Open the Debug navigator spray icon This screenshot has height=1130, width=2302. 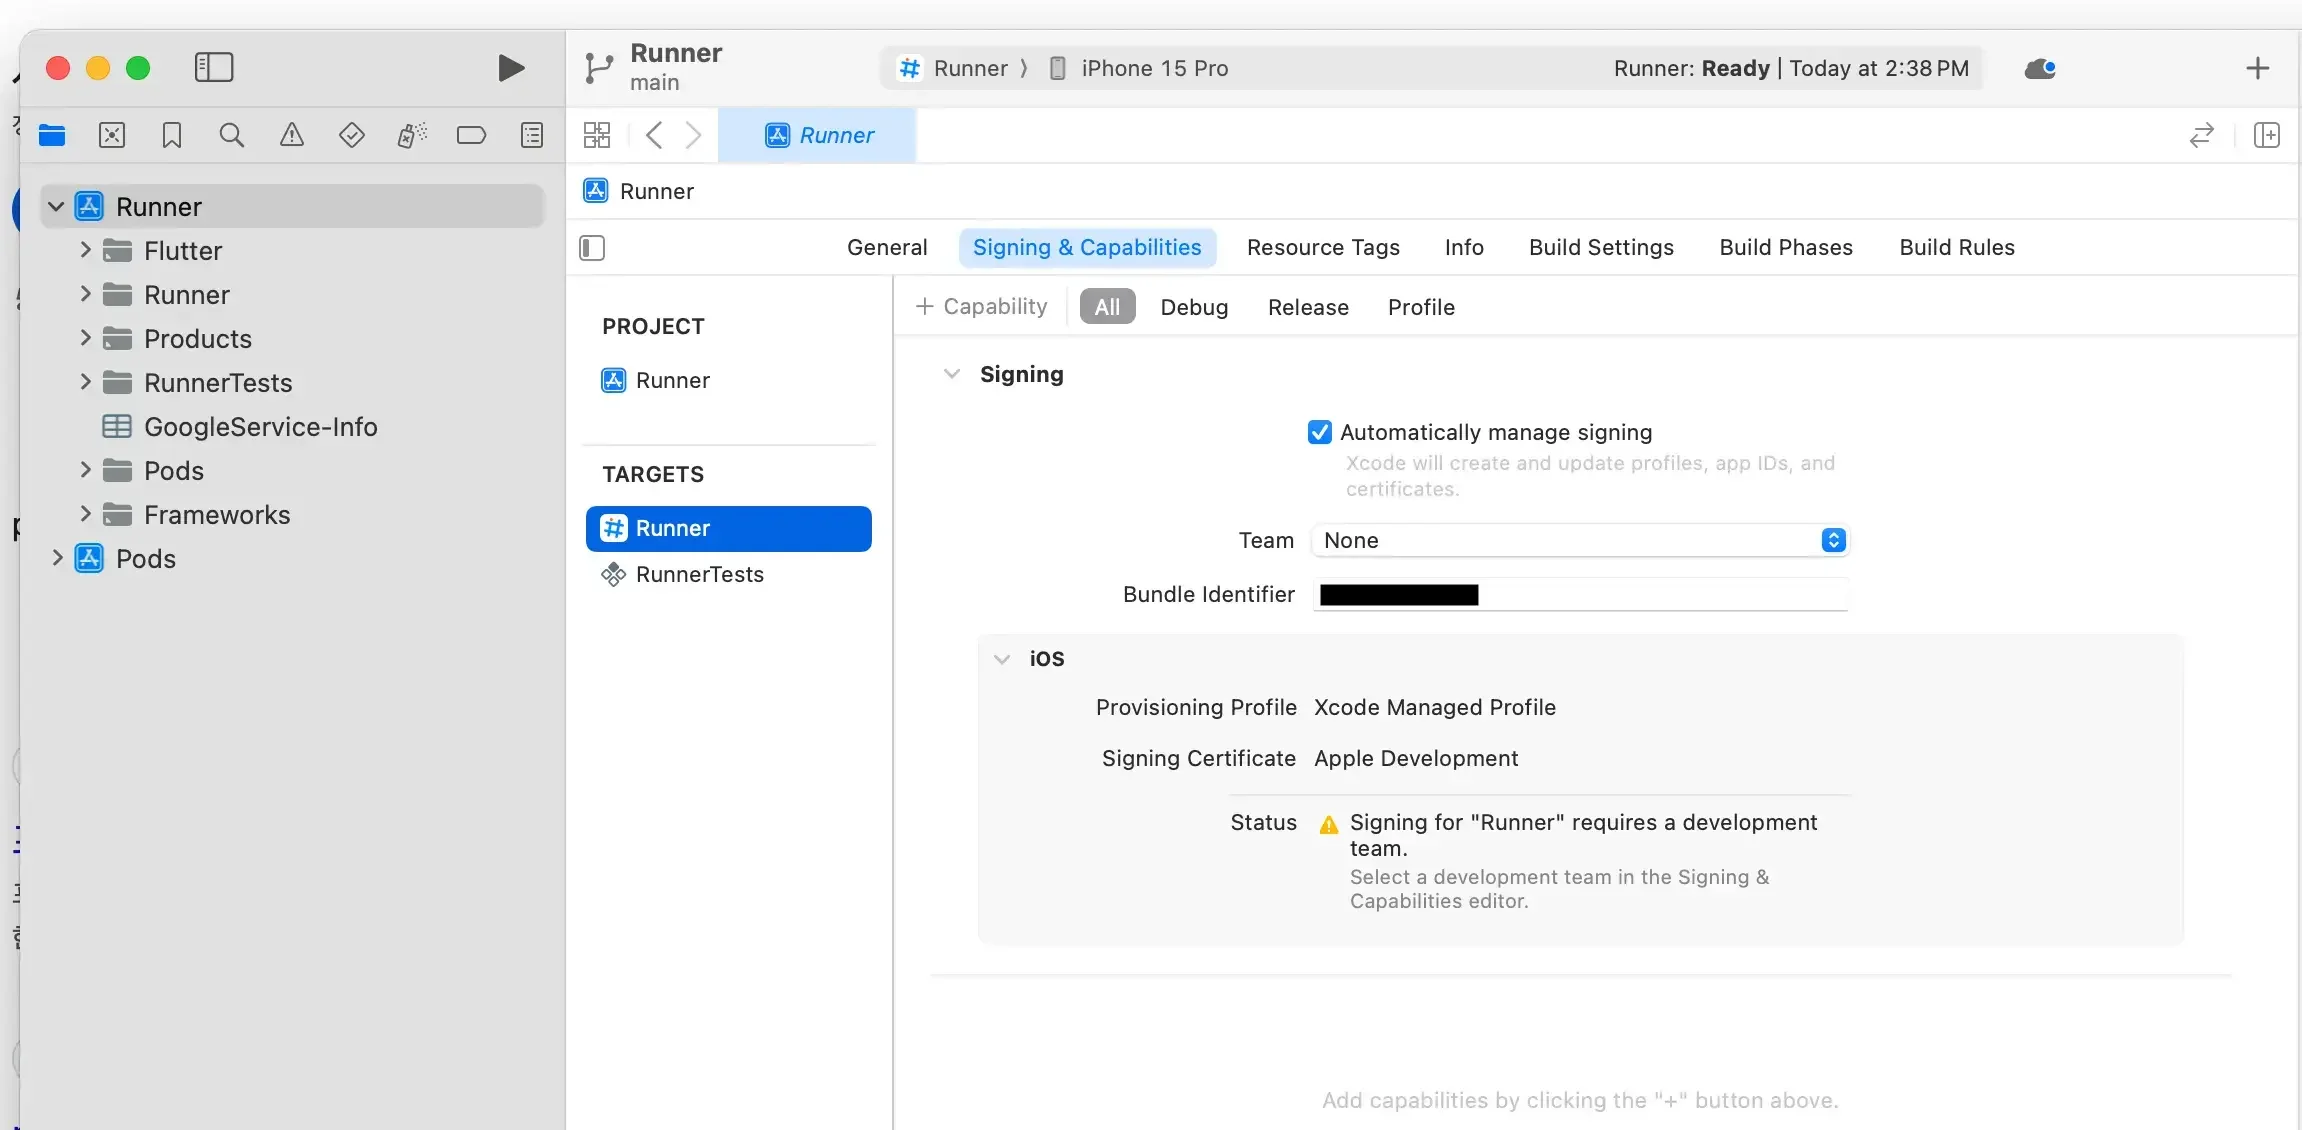coord(412,135)
